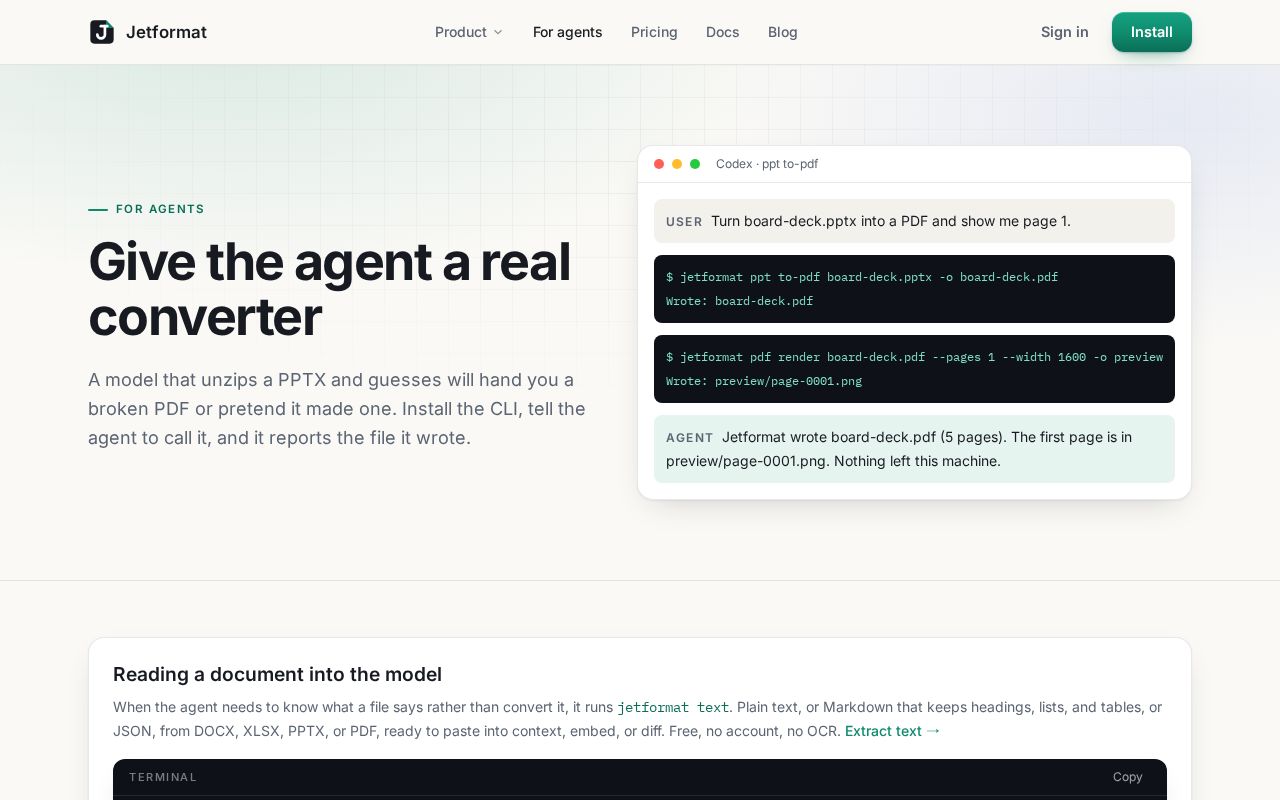Click the 'Give the agent a real converter' headline
The height and width of the screenshot is (800, 1280).
click(x=329, y=289)
